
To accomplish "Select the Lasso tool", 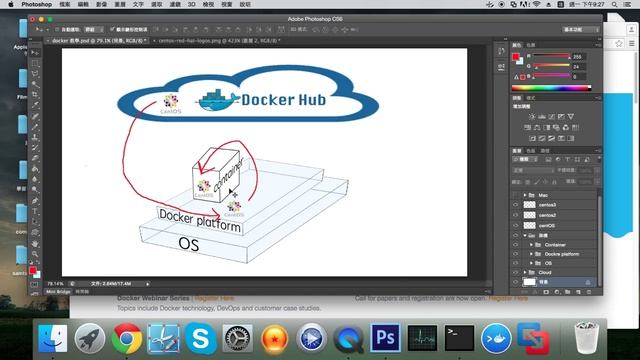I will coord(35,74).
